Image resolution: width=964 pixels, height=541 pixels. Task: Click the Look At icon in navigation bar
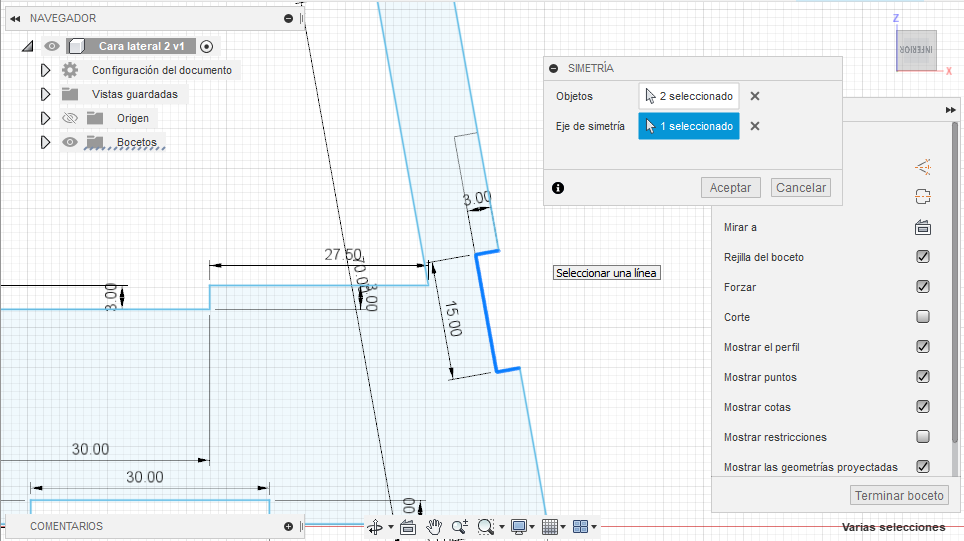[408, 527]
